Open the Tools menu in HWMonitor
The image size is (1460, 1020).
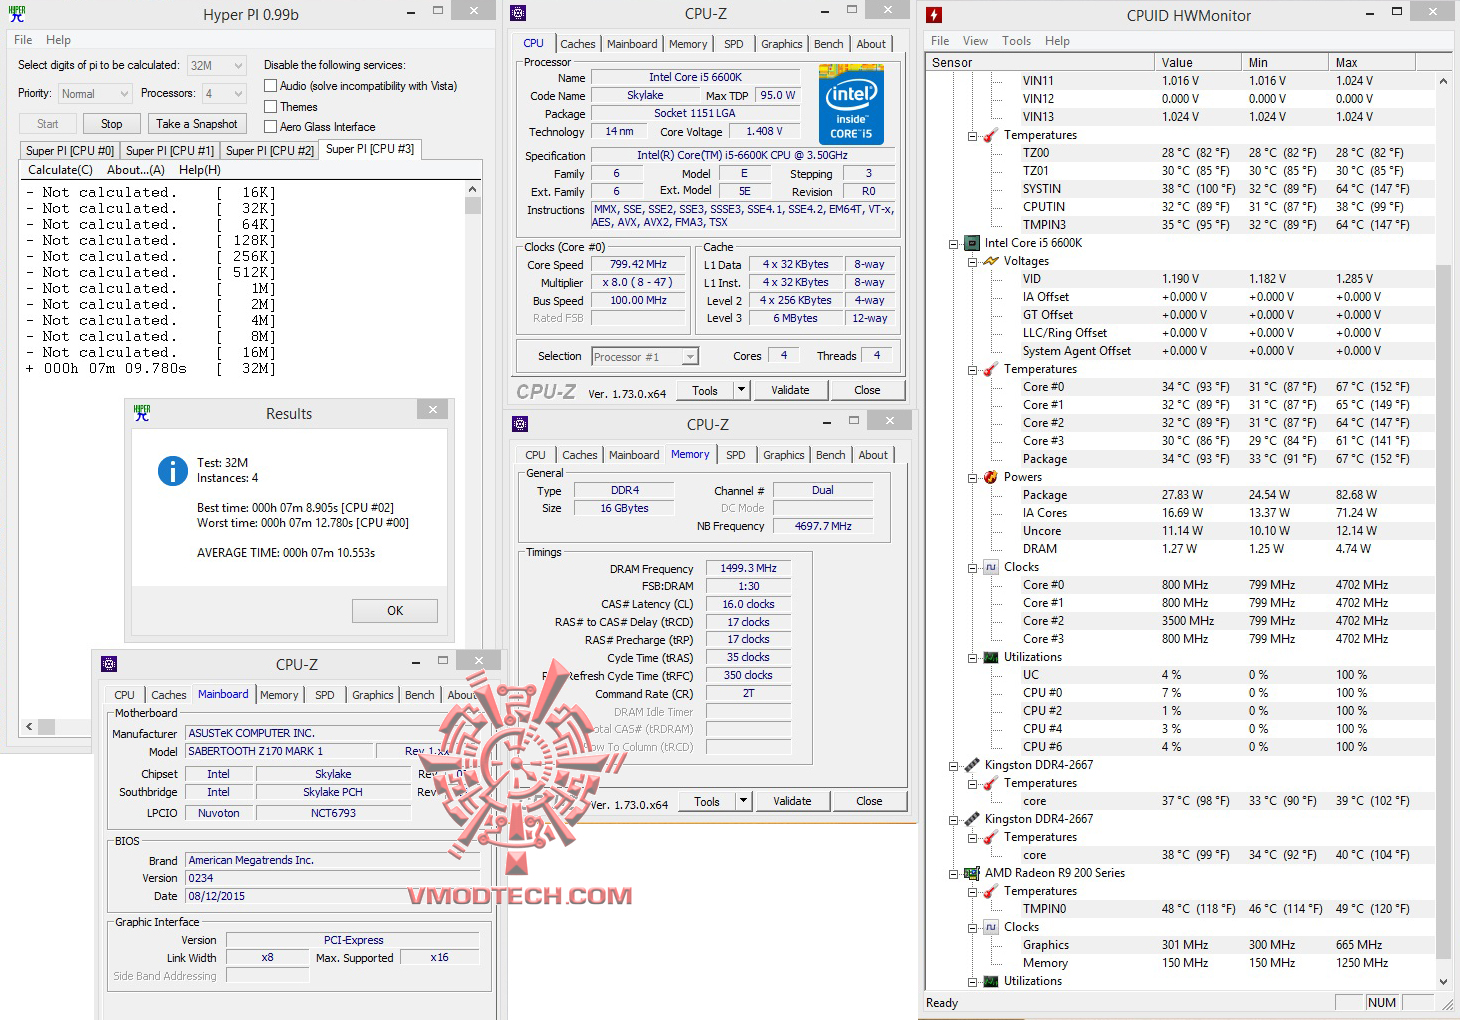[1016, 41]
